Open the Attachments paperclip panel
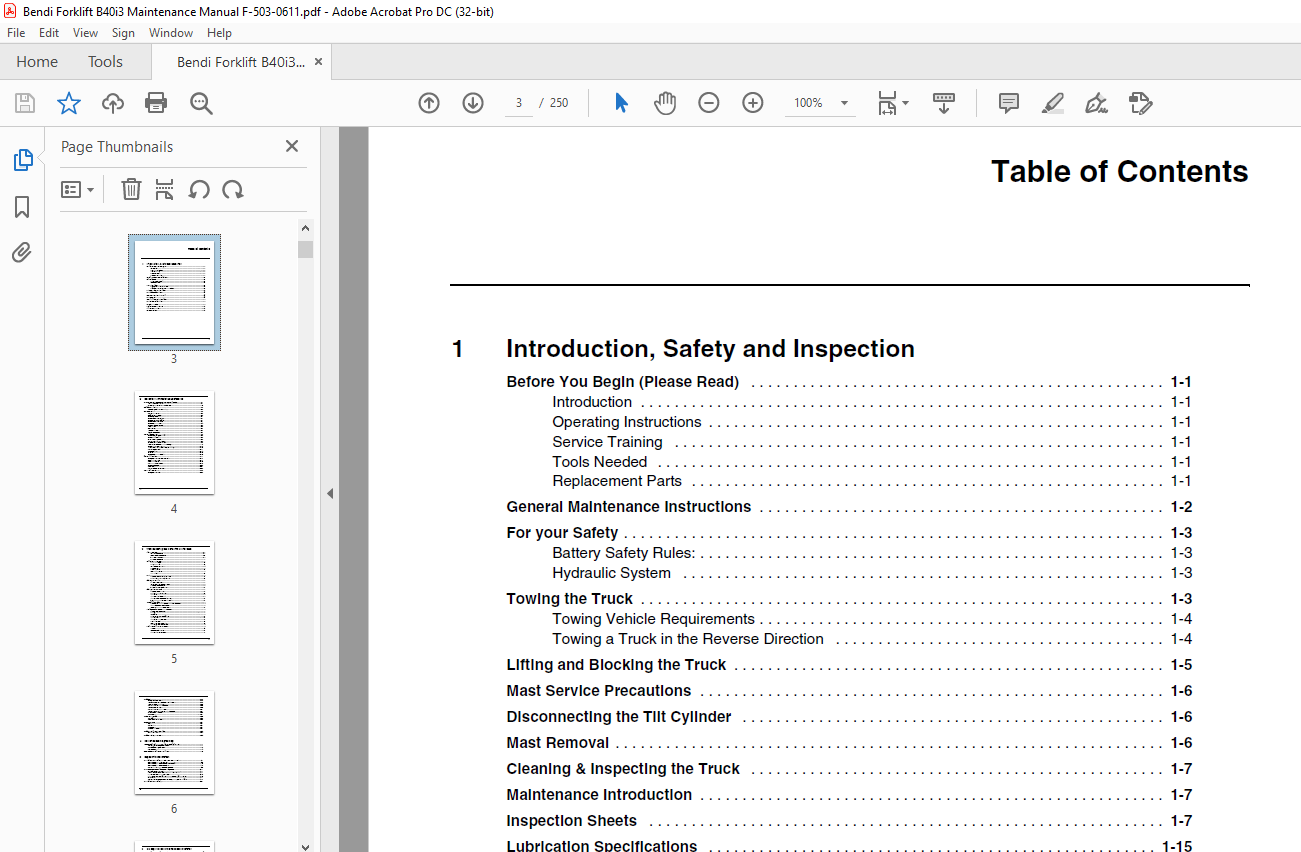The width and height of the screenshot is (1301, 852). tap(22, 252)
